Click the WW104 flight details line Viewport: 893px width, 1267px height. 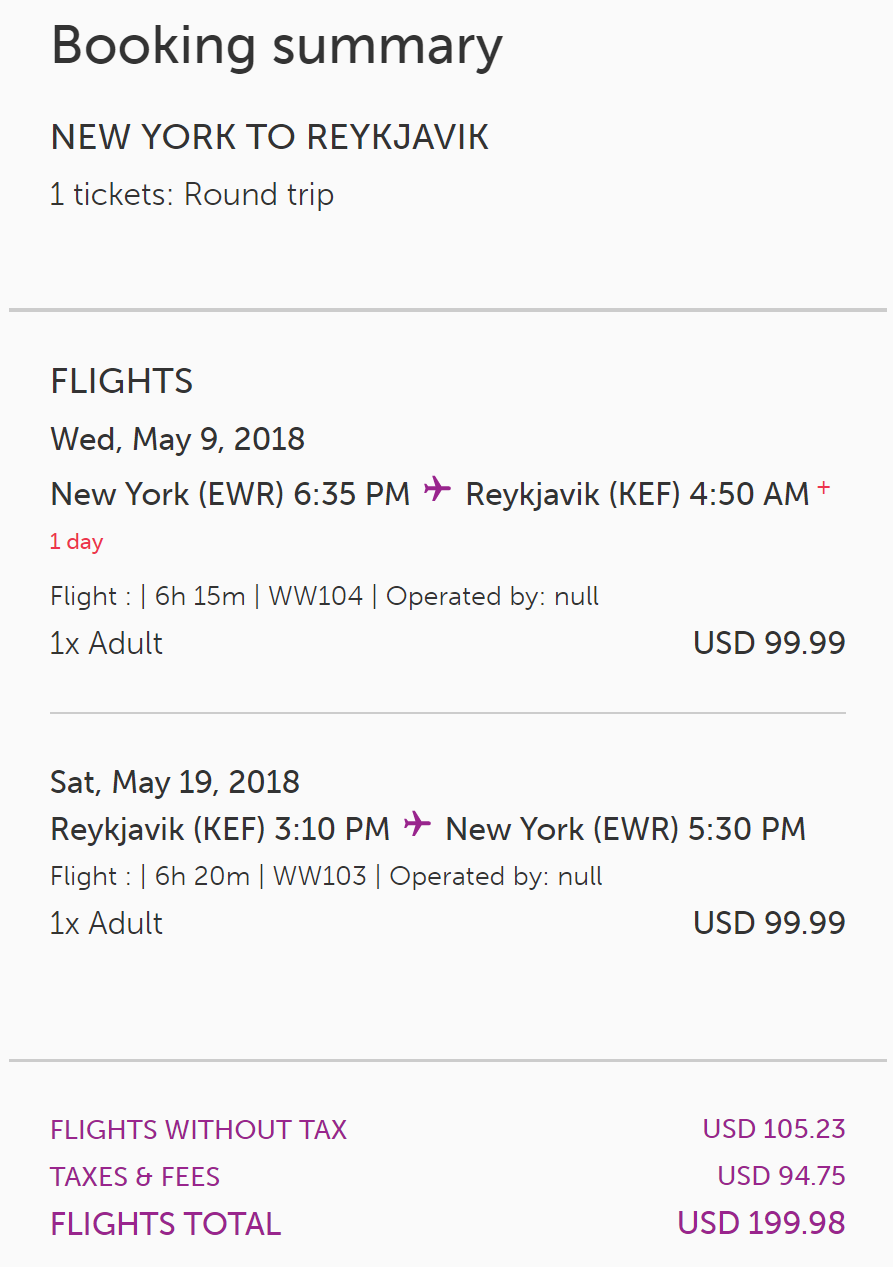point(324,597)
